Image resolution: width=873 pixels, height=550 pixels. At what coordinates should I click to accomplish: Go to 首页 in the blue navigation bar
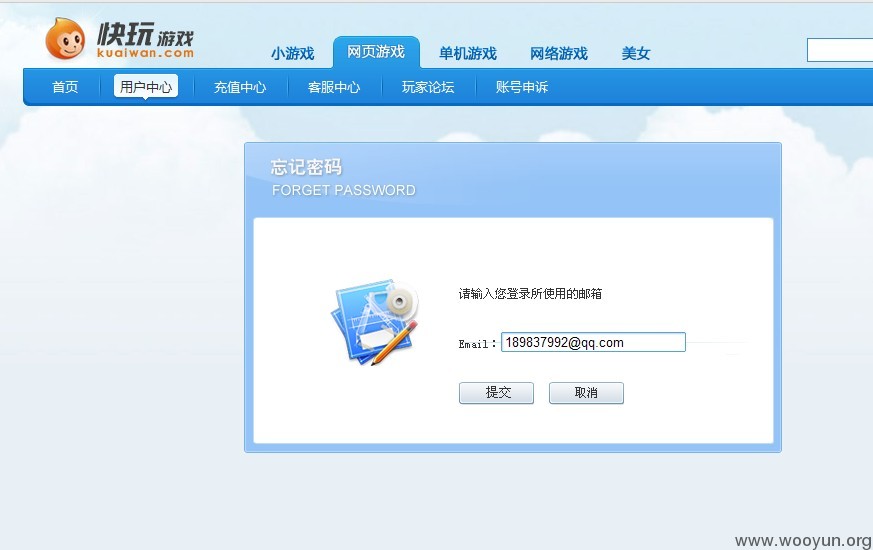pos(65,87)
